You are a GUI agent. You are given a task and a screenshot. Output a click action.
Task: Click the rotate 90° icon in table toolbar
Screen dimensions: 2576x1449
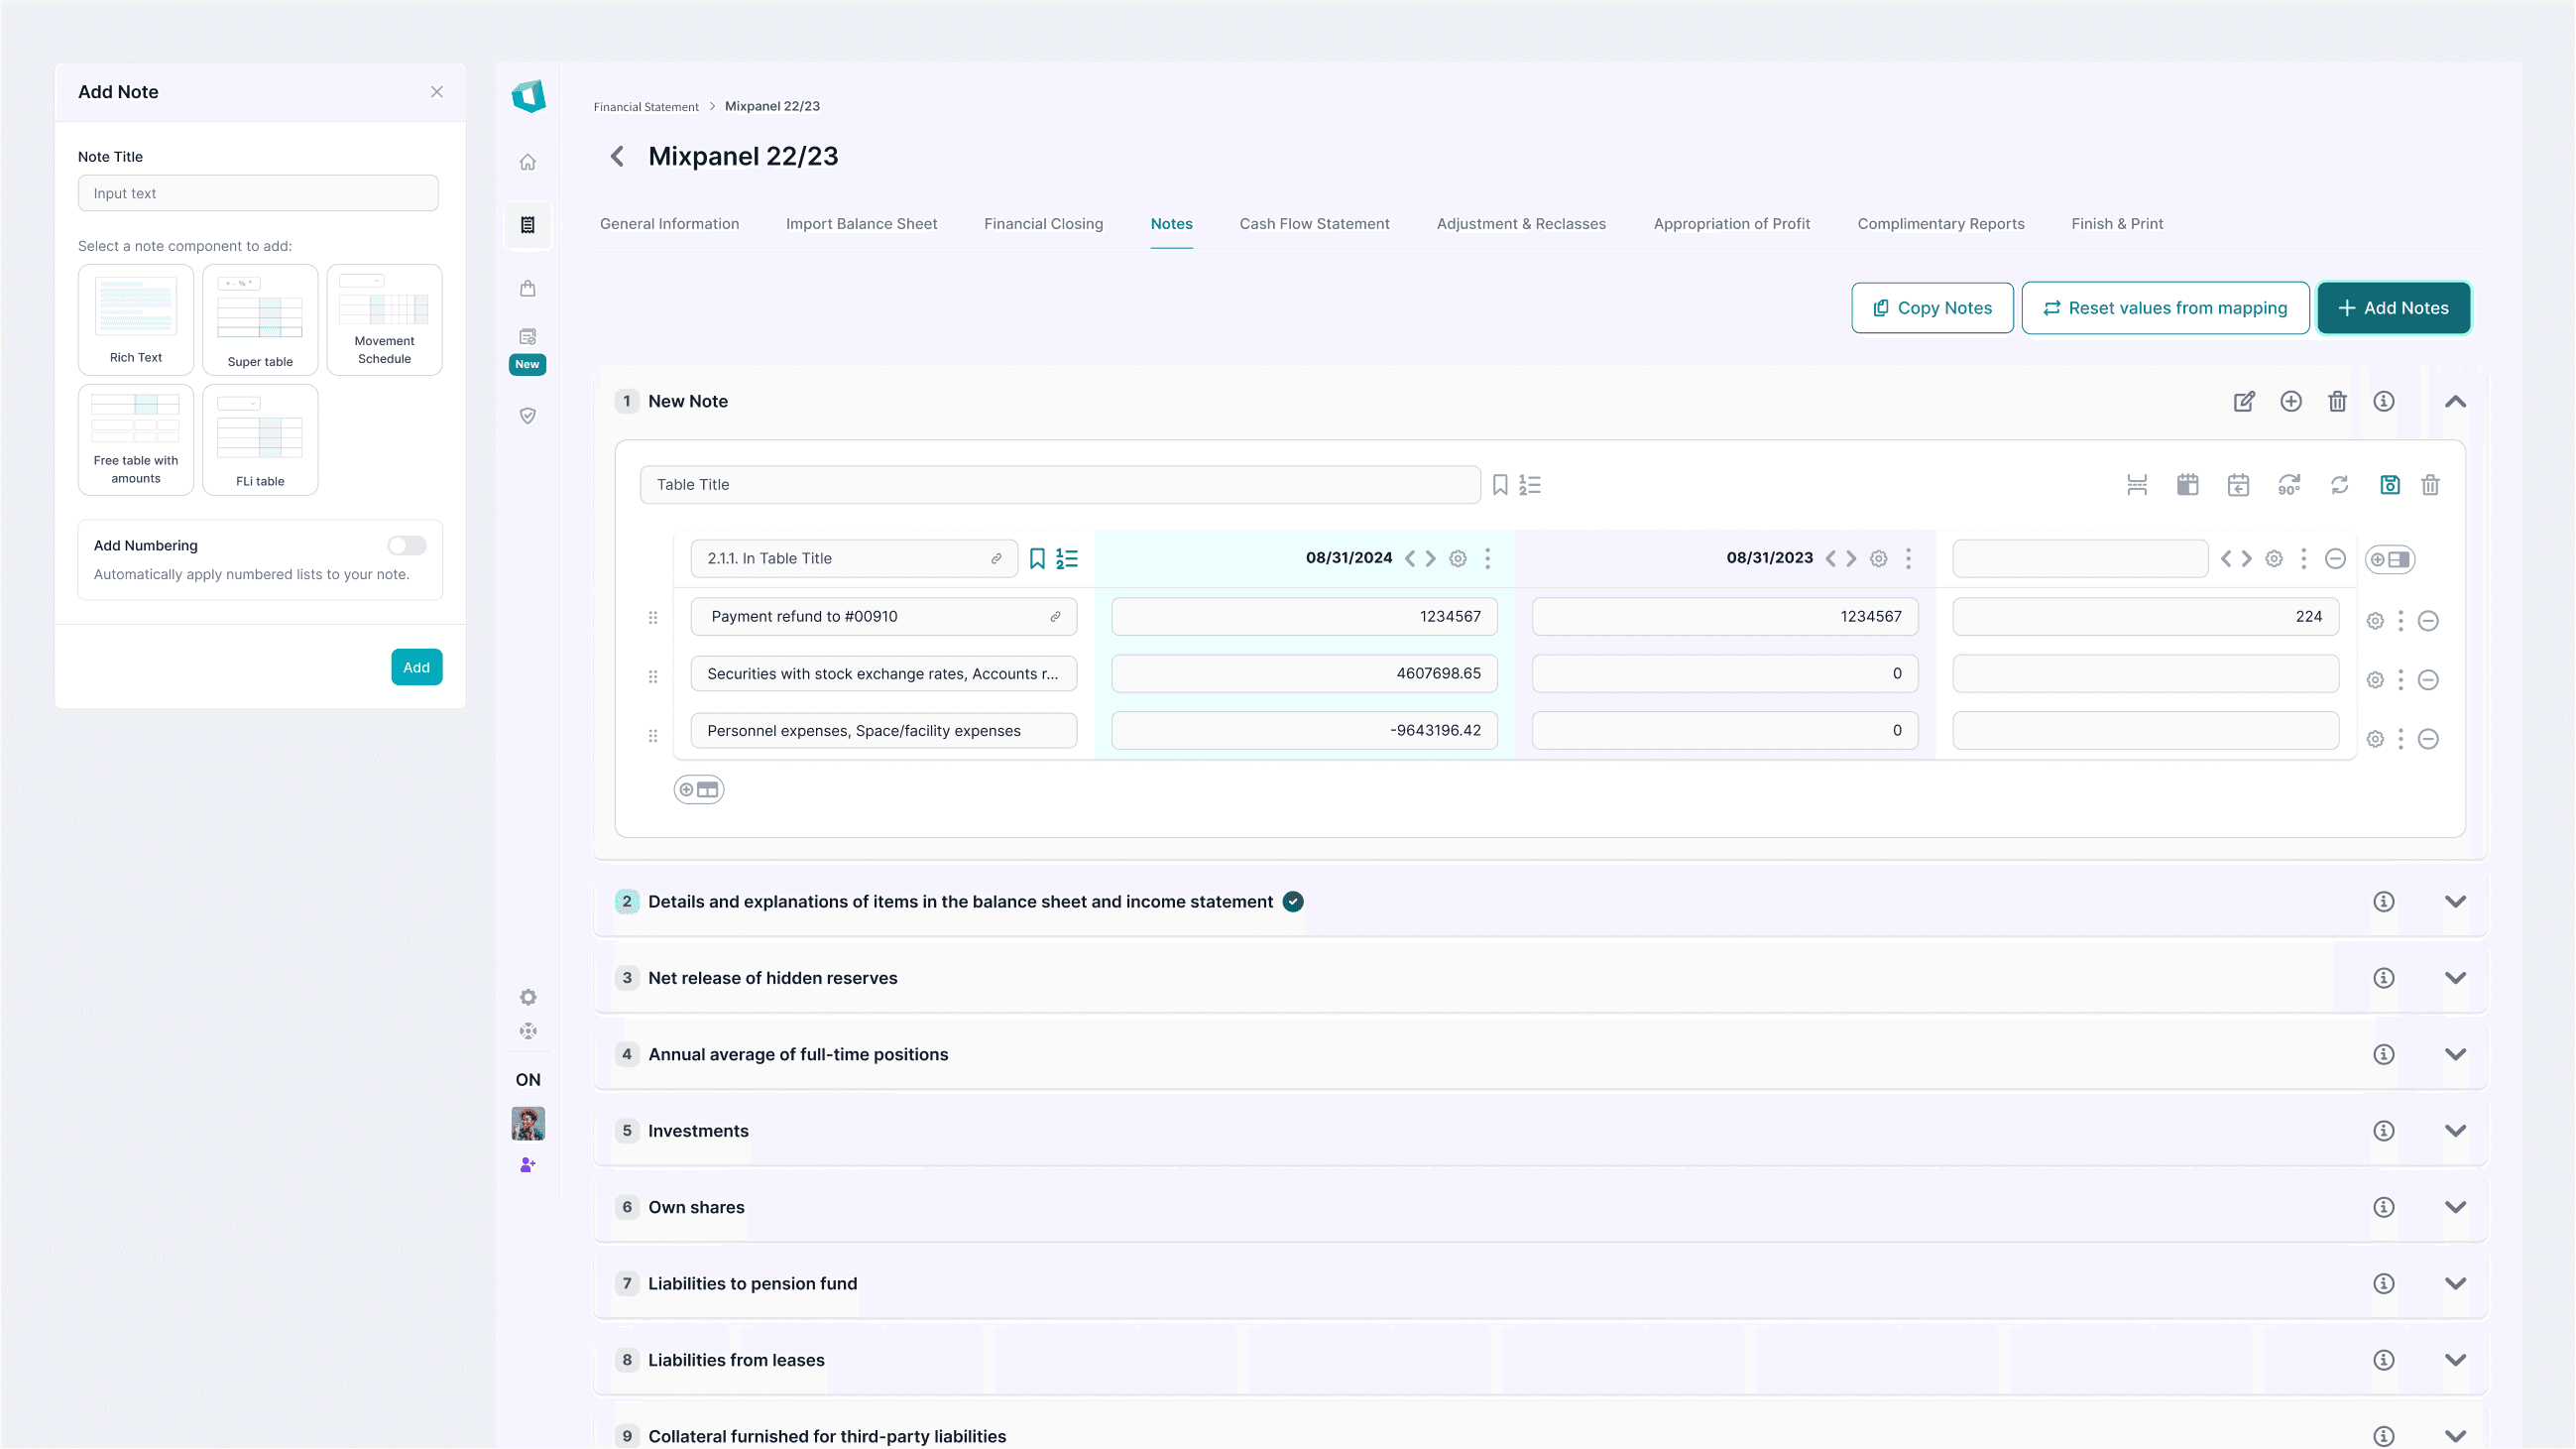point(2288,485)
